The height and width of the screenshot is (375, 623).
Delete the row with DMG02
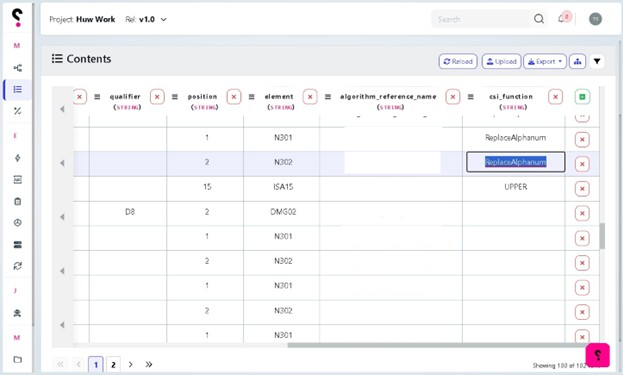pos(582,213)
